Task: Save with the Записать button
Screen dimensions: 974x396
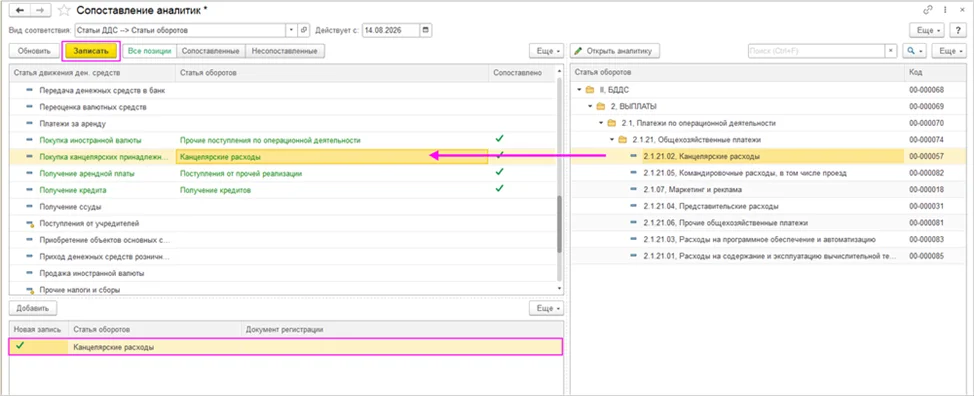Action: (x=91, y=51)
